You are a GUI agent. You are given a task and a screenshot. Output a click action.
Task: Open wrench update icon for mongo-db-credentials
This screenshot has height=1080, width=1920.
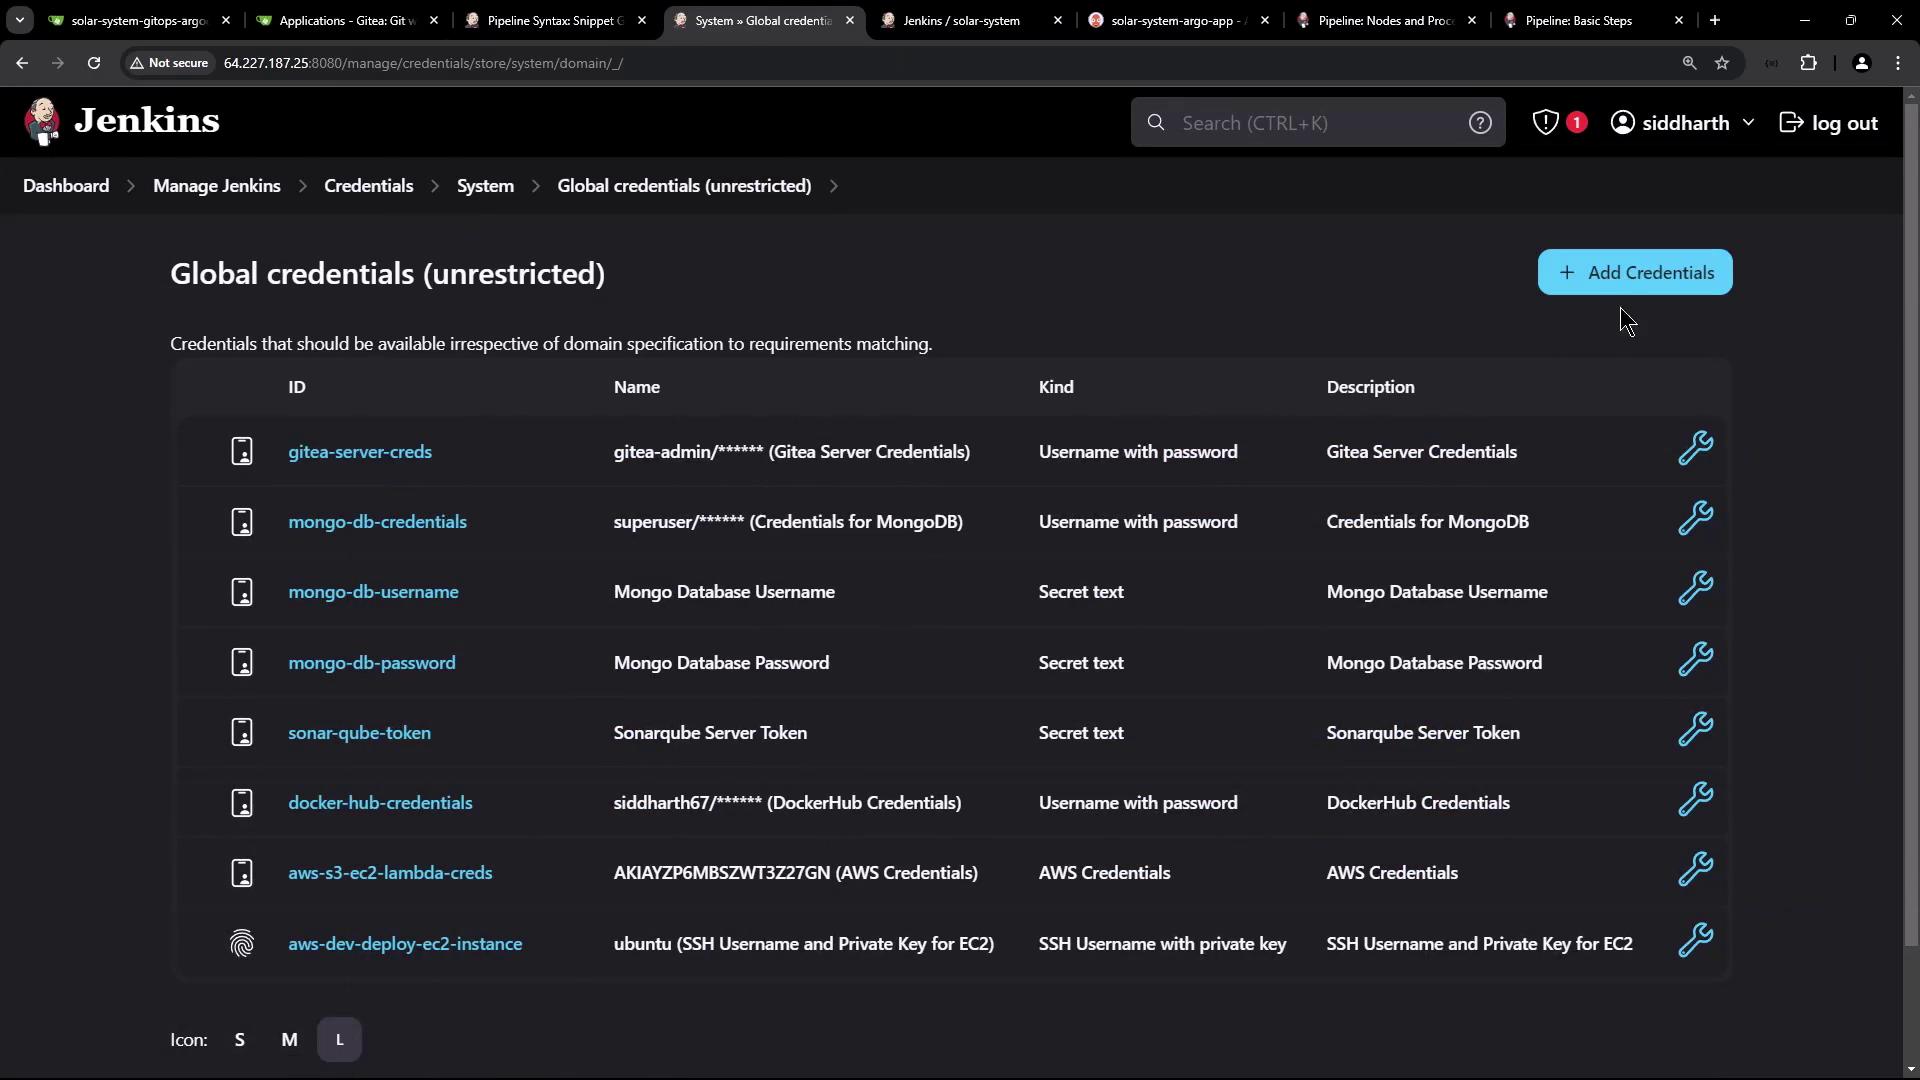tap(1695, 518)
